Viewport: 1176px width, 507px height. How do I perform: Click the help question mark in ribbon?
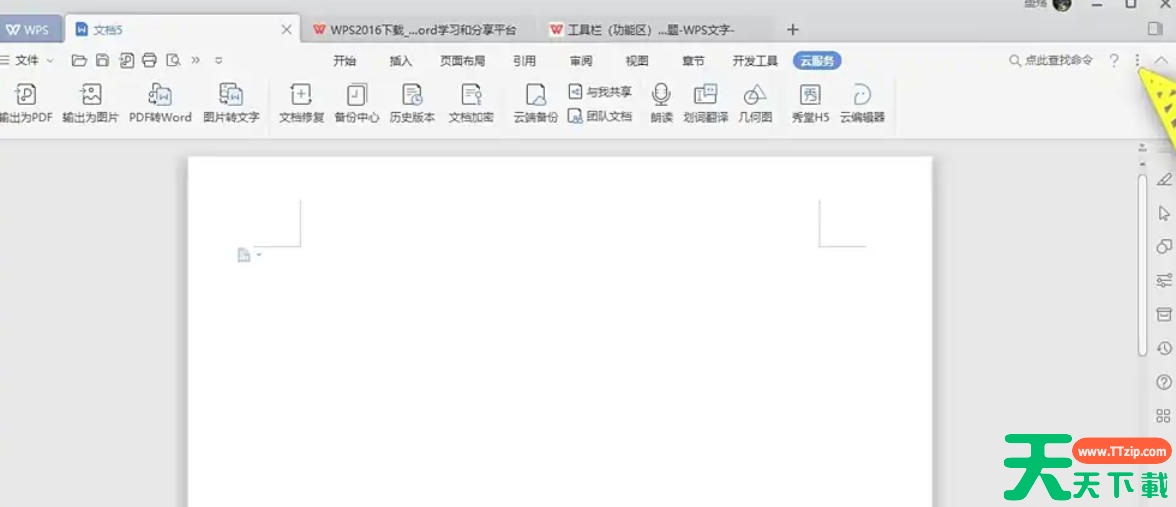coord(1114,61)
